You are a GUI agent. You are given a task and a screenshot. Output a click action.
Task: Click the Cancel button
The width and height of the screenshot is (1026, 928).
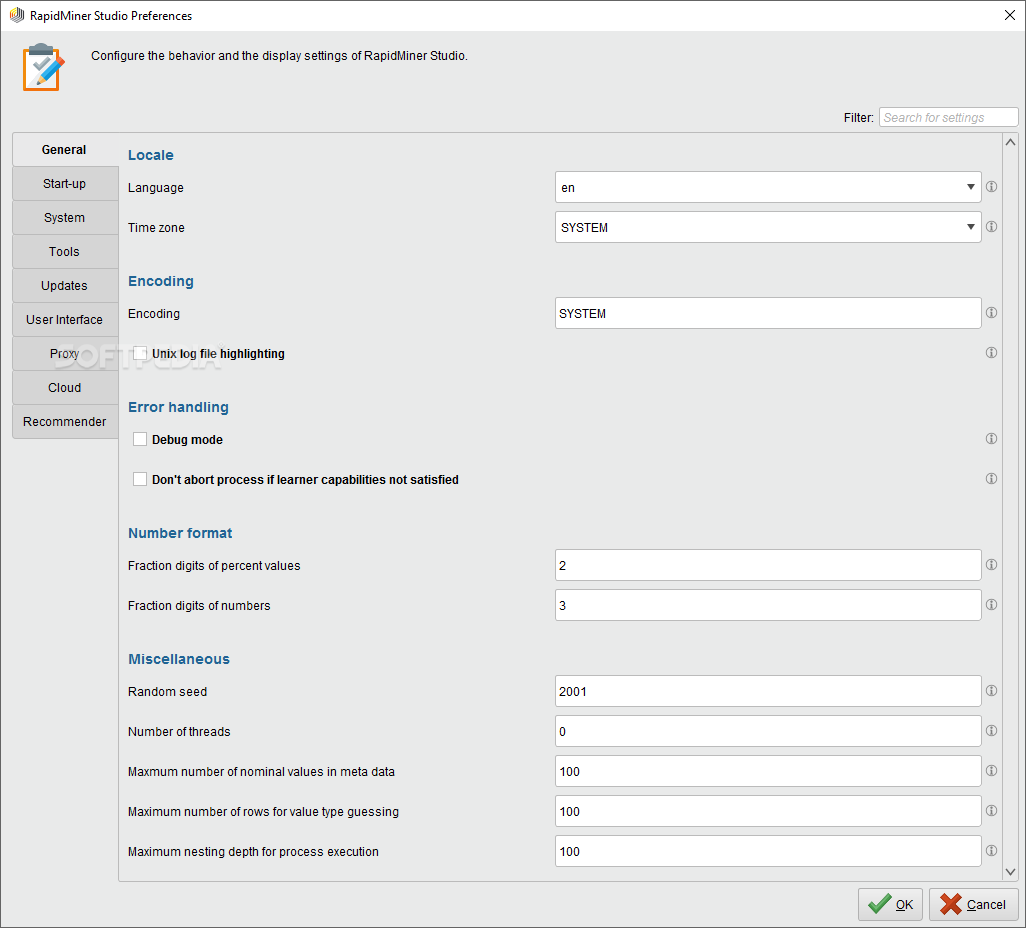click(x=973, y=904)
